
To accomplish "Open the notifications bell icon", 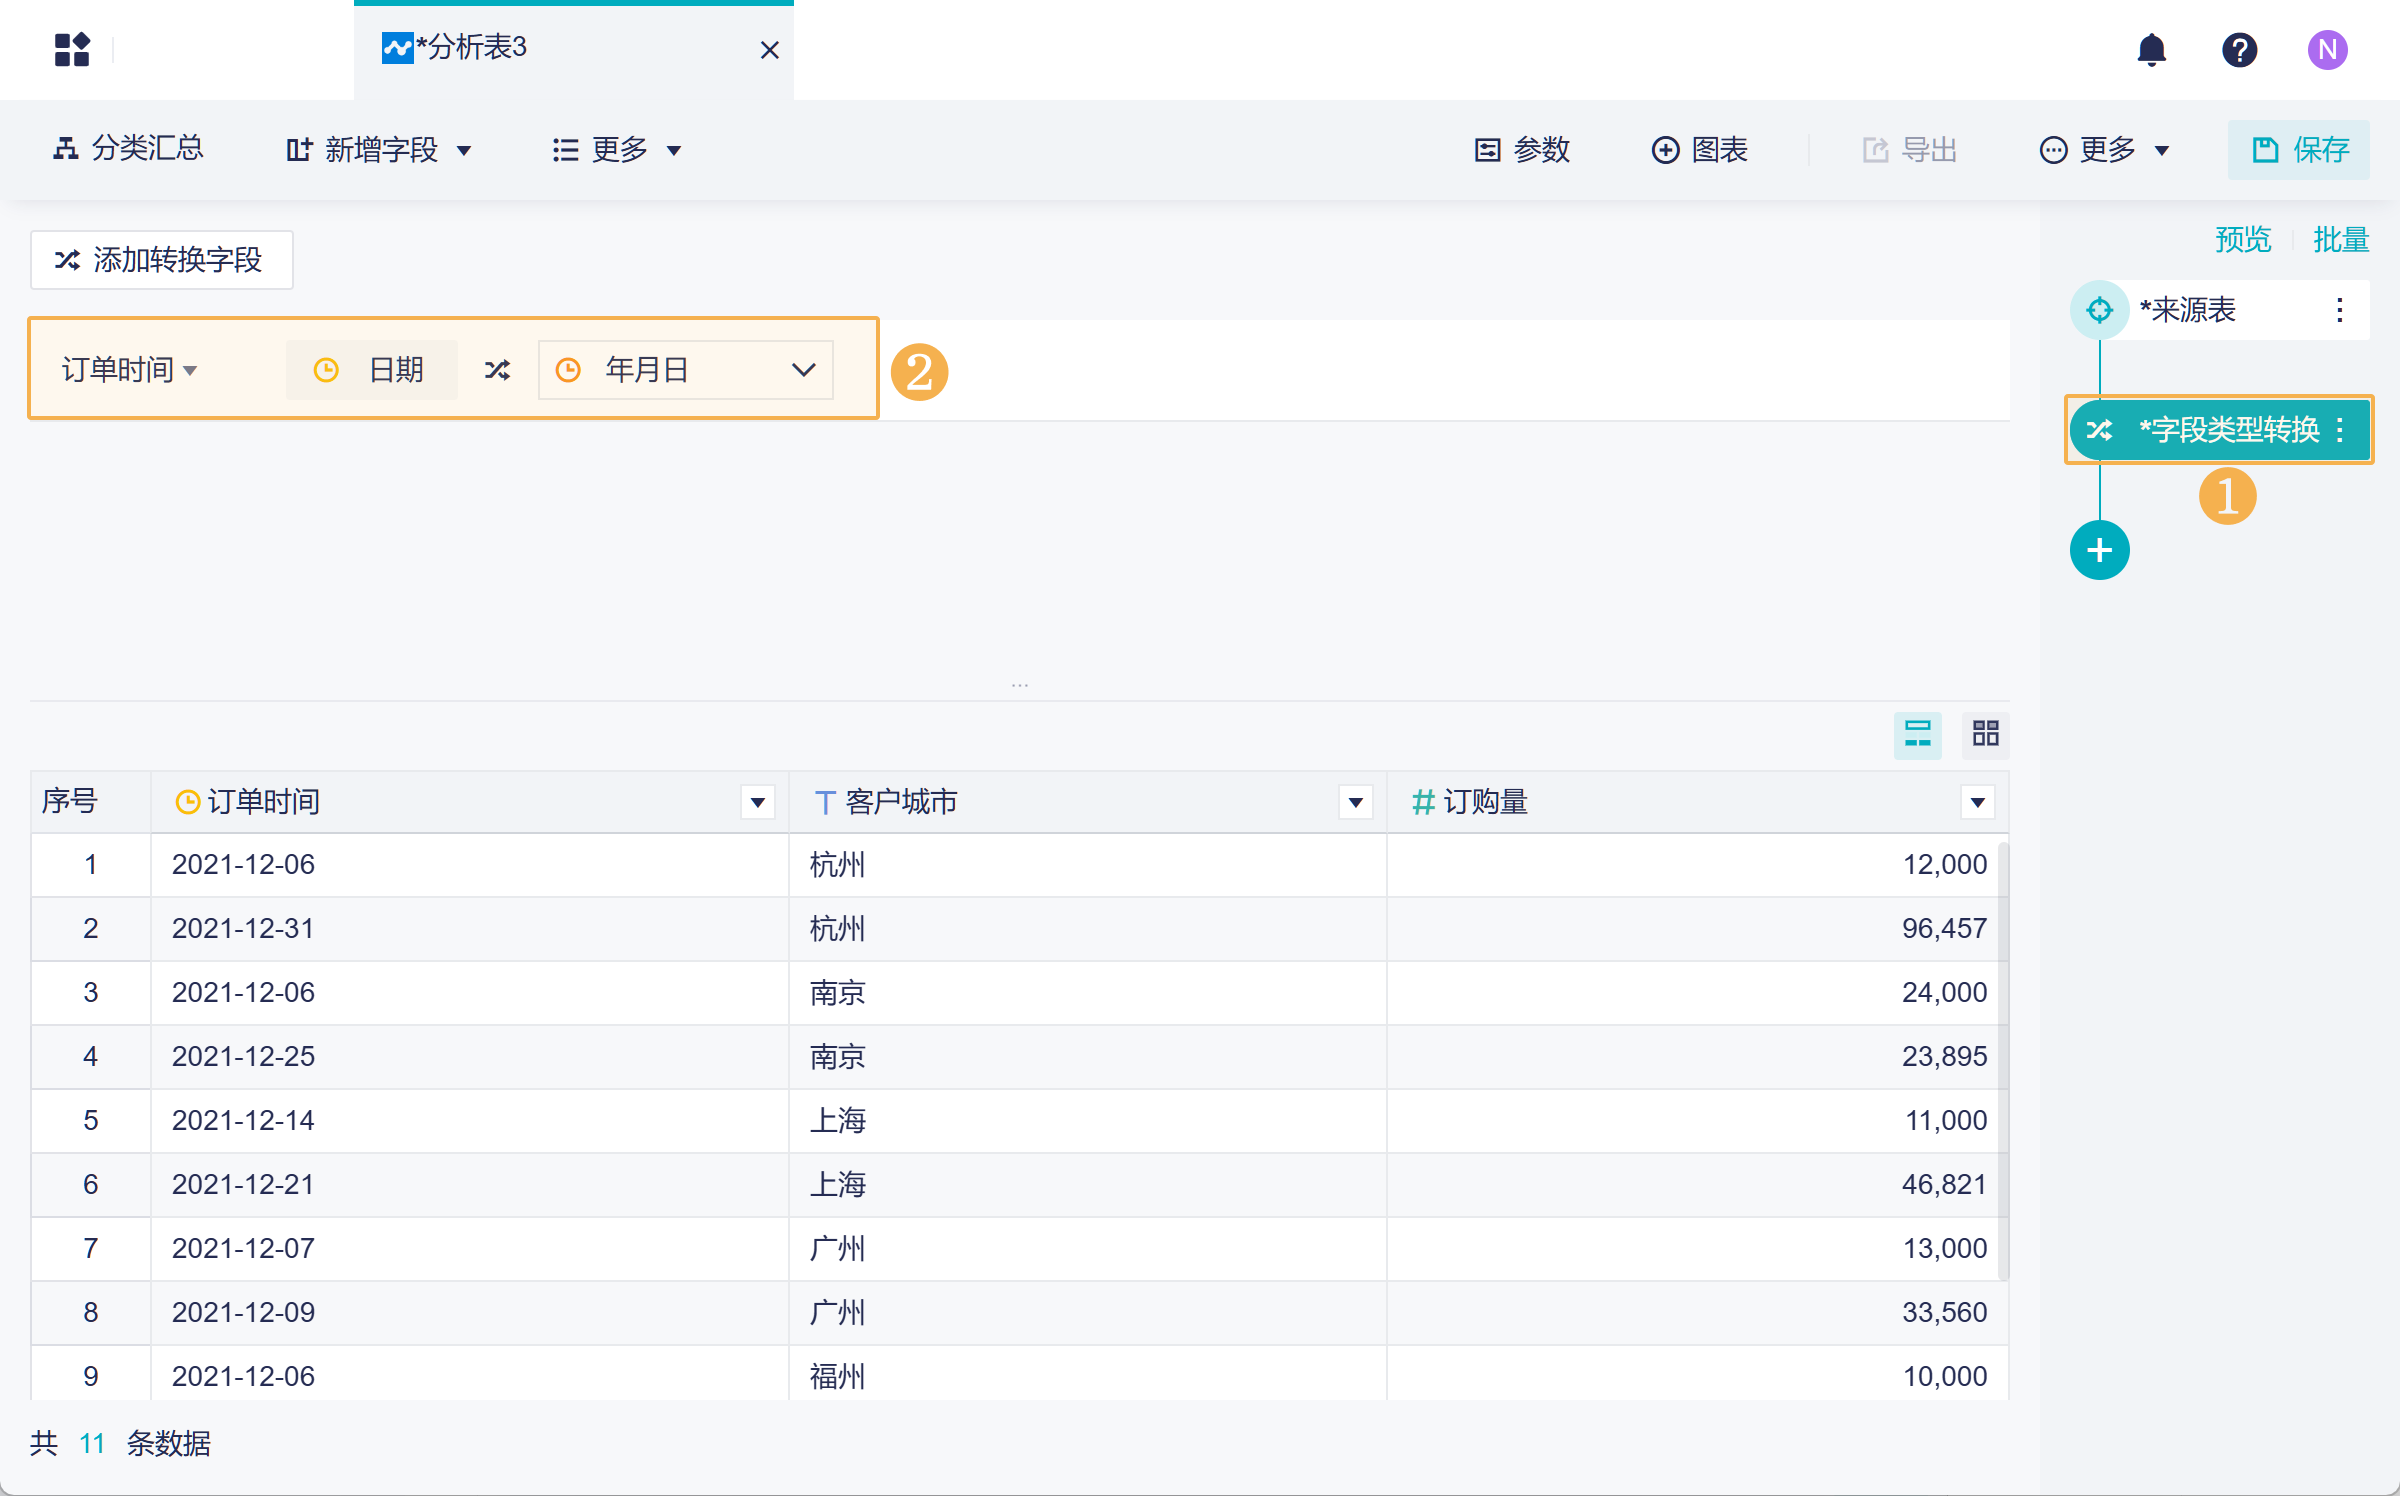I will (2151, 49).
